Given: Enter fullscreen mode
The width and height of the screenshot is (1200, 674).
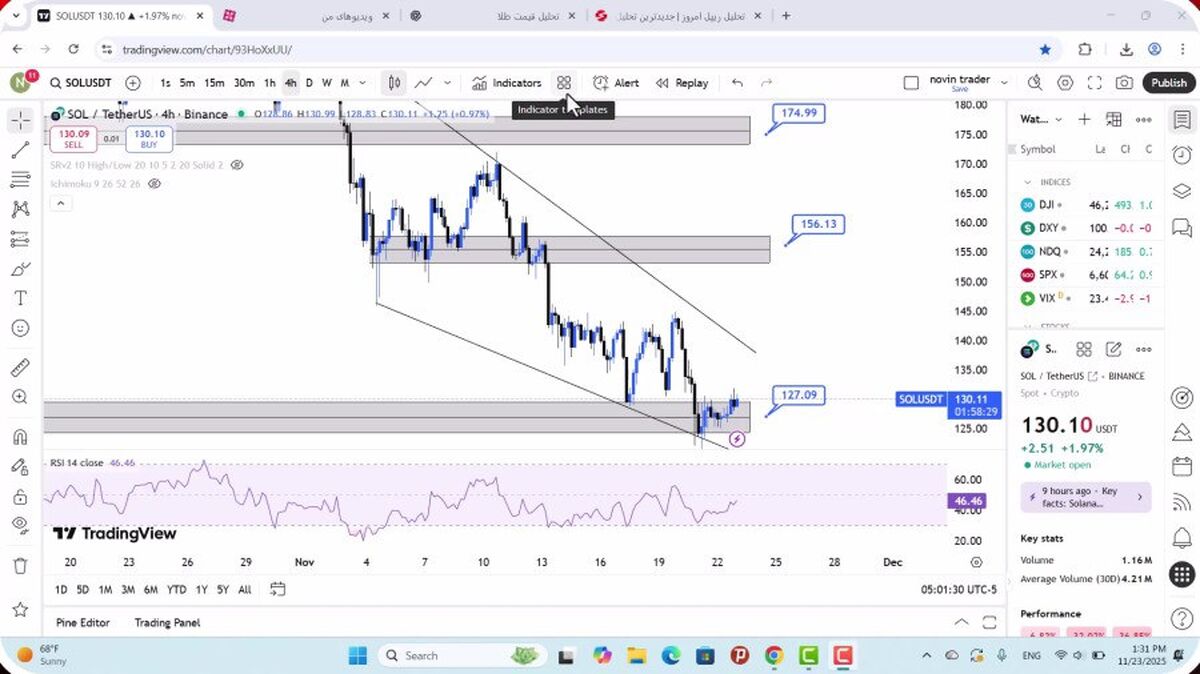Looking at the screenshot, I should click(x=1095, y=83).
